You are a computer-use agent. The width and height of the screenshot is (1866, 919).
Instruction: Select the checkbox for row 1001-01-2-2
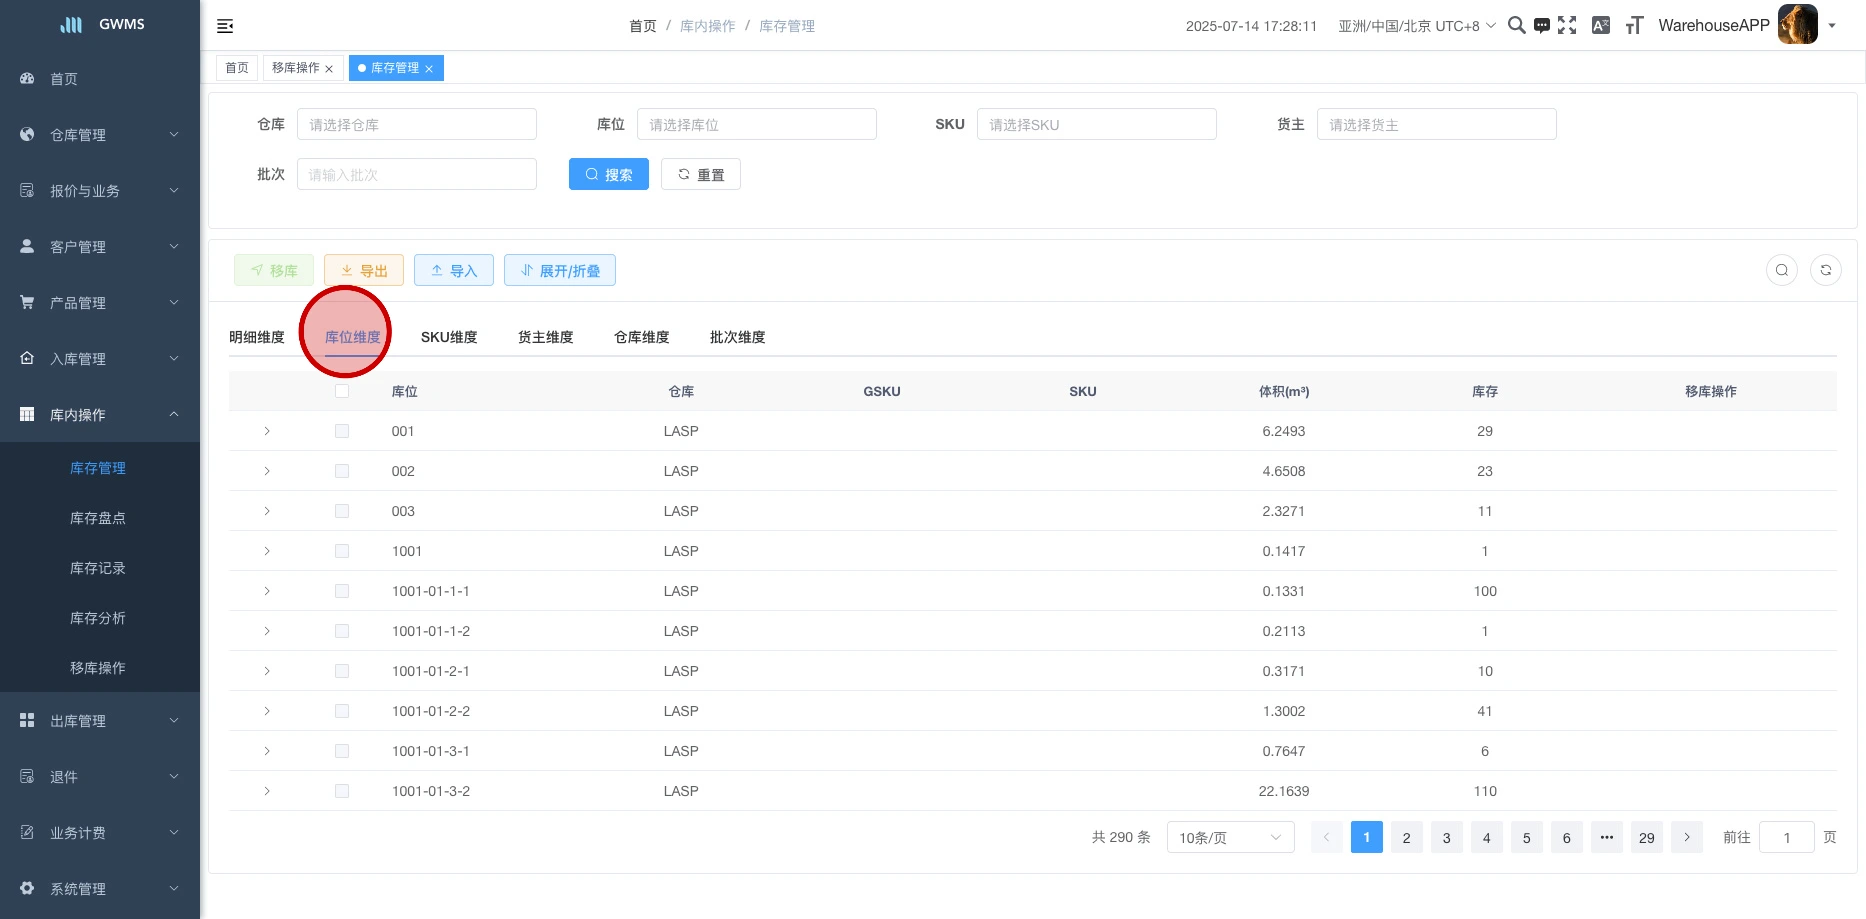point(342,711)
